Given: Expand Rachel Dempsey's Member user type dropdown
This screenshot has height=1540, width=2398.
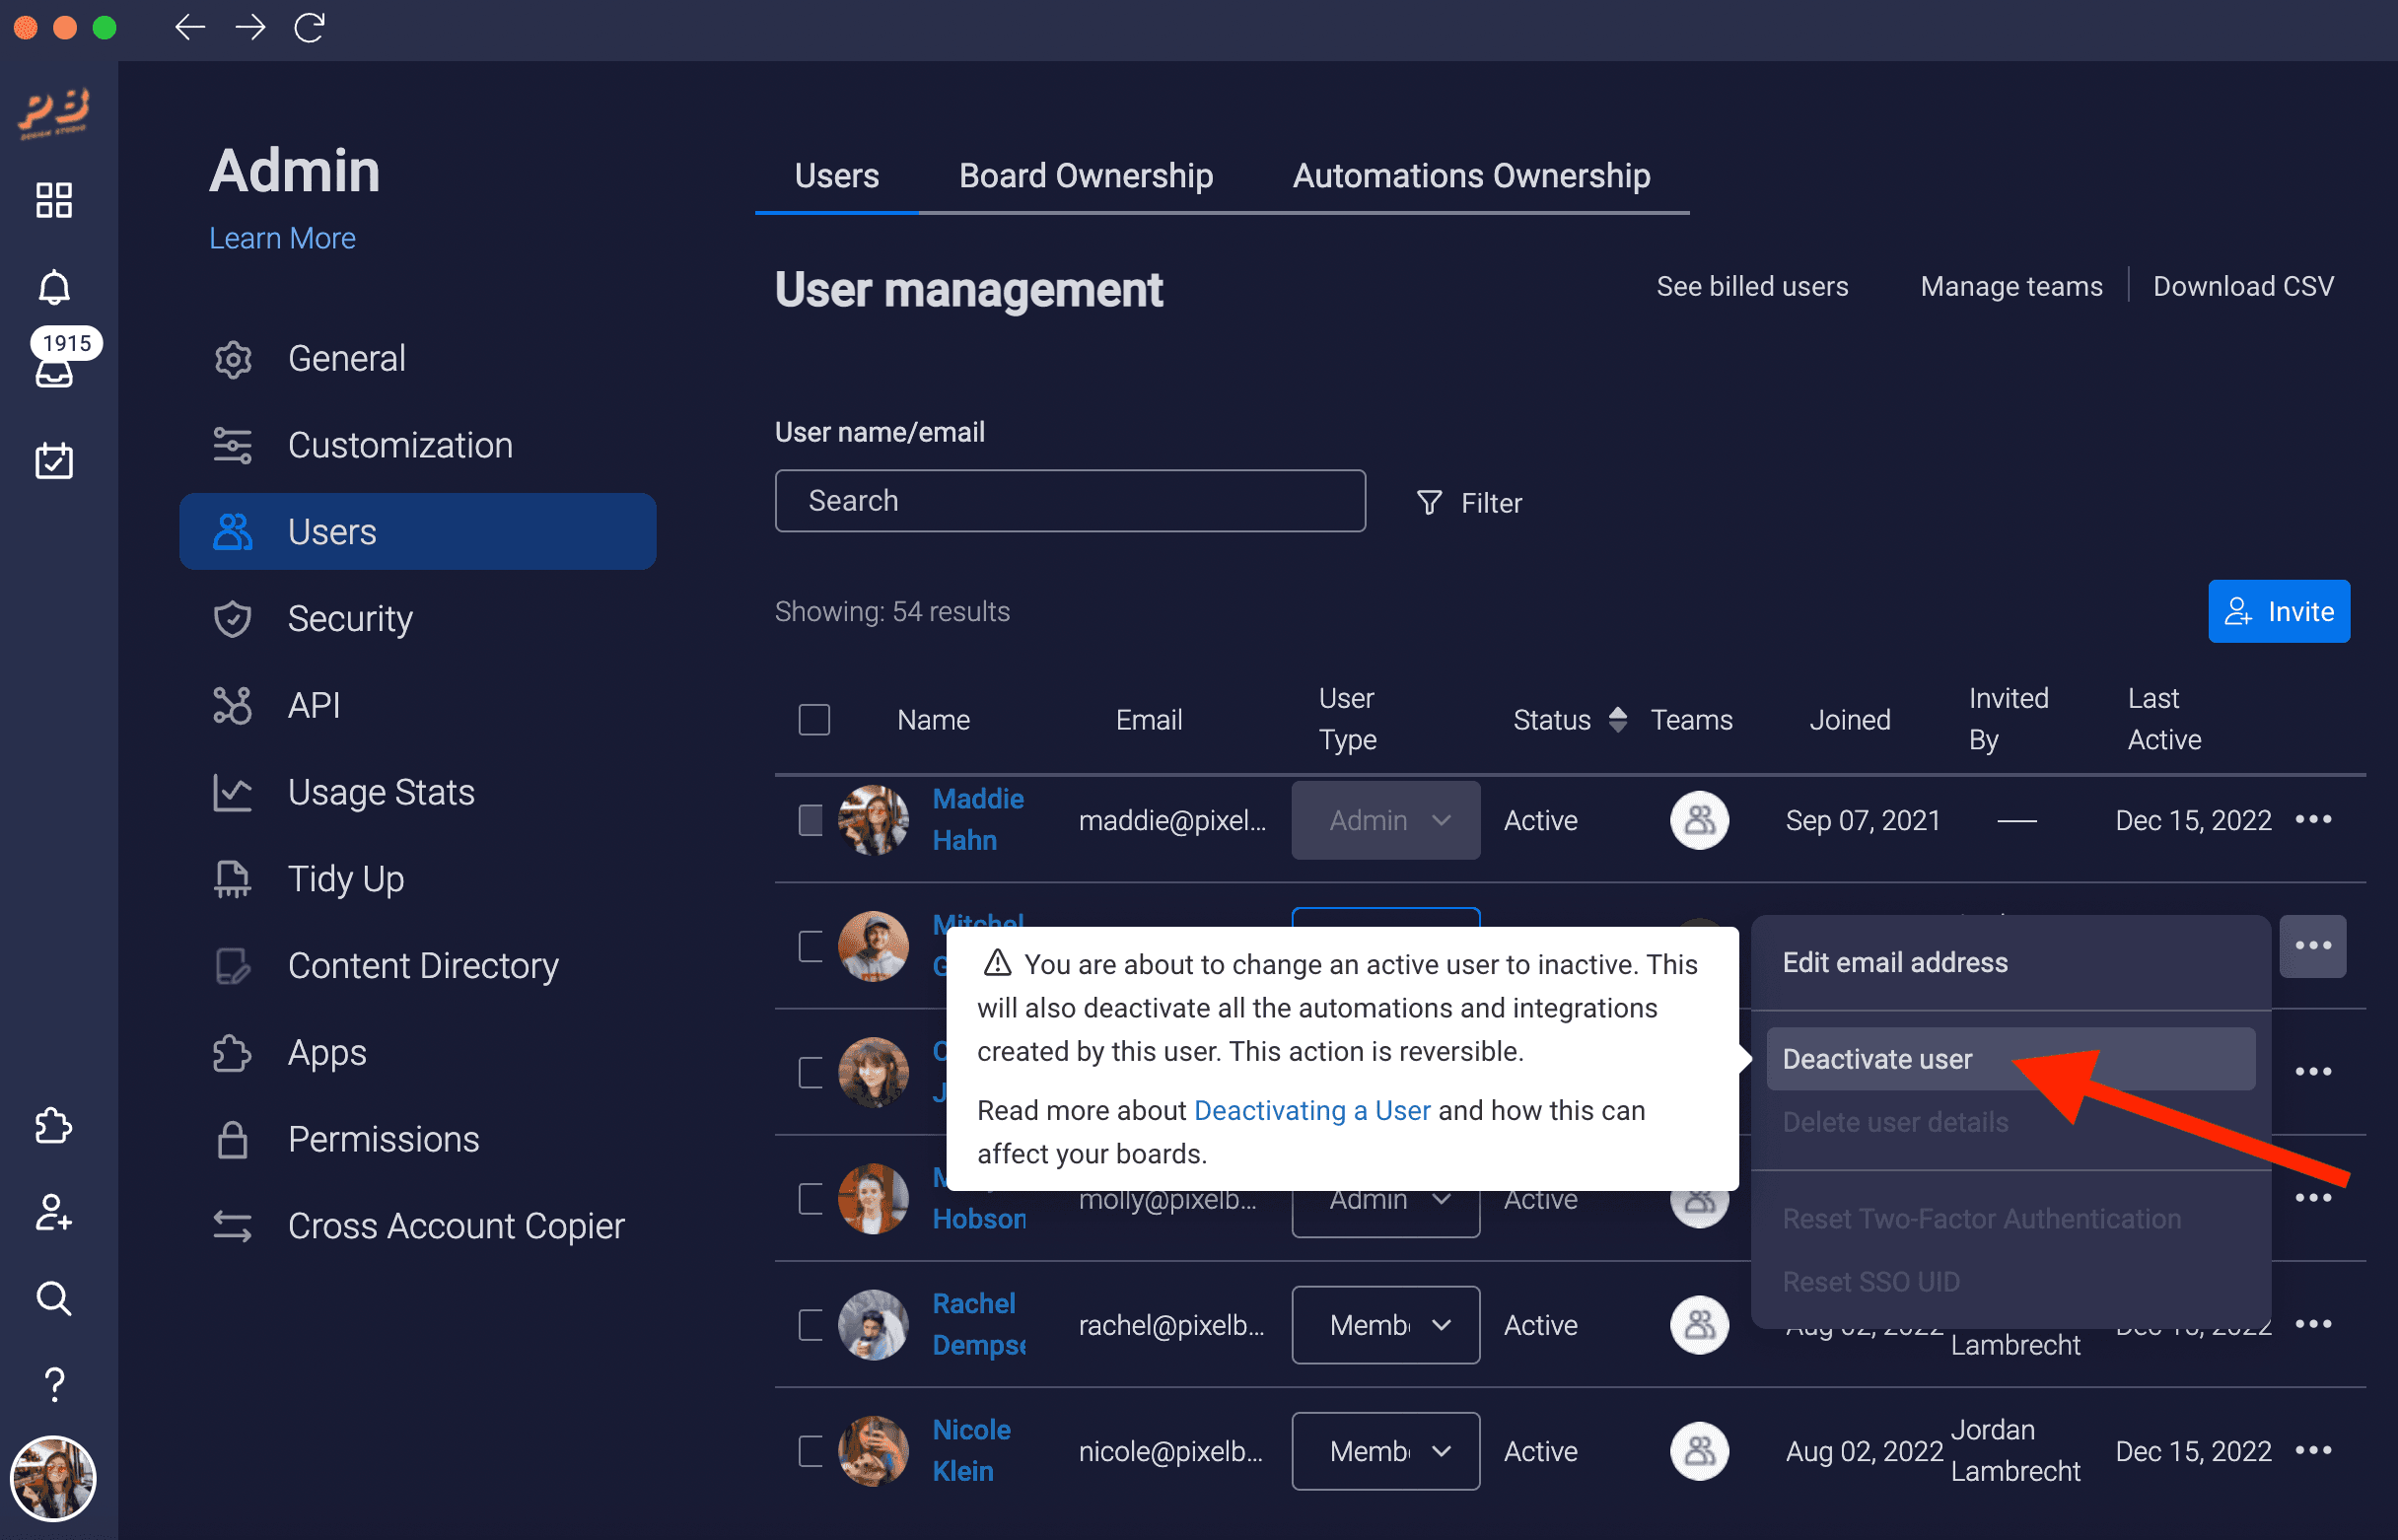Looking at the screenshot, I should (1385, 1324).
